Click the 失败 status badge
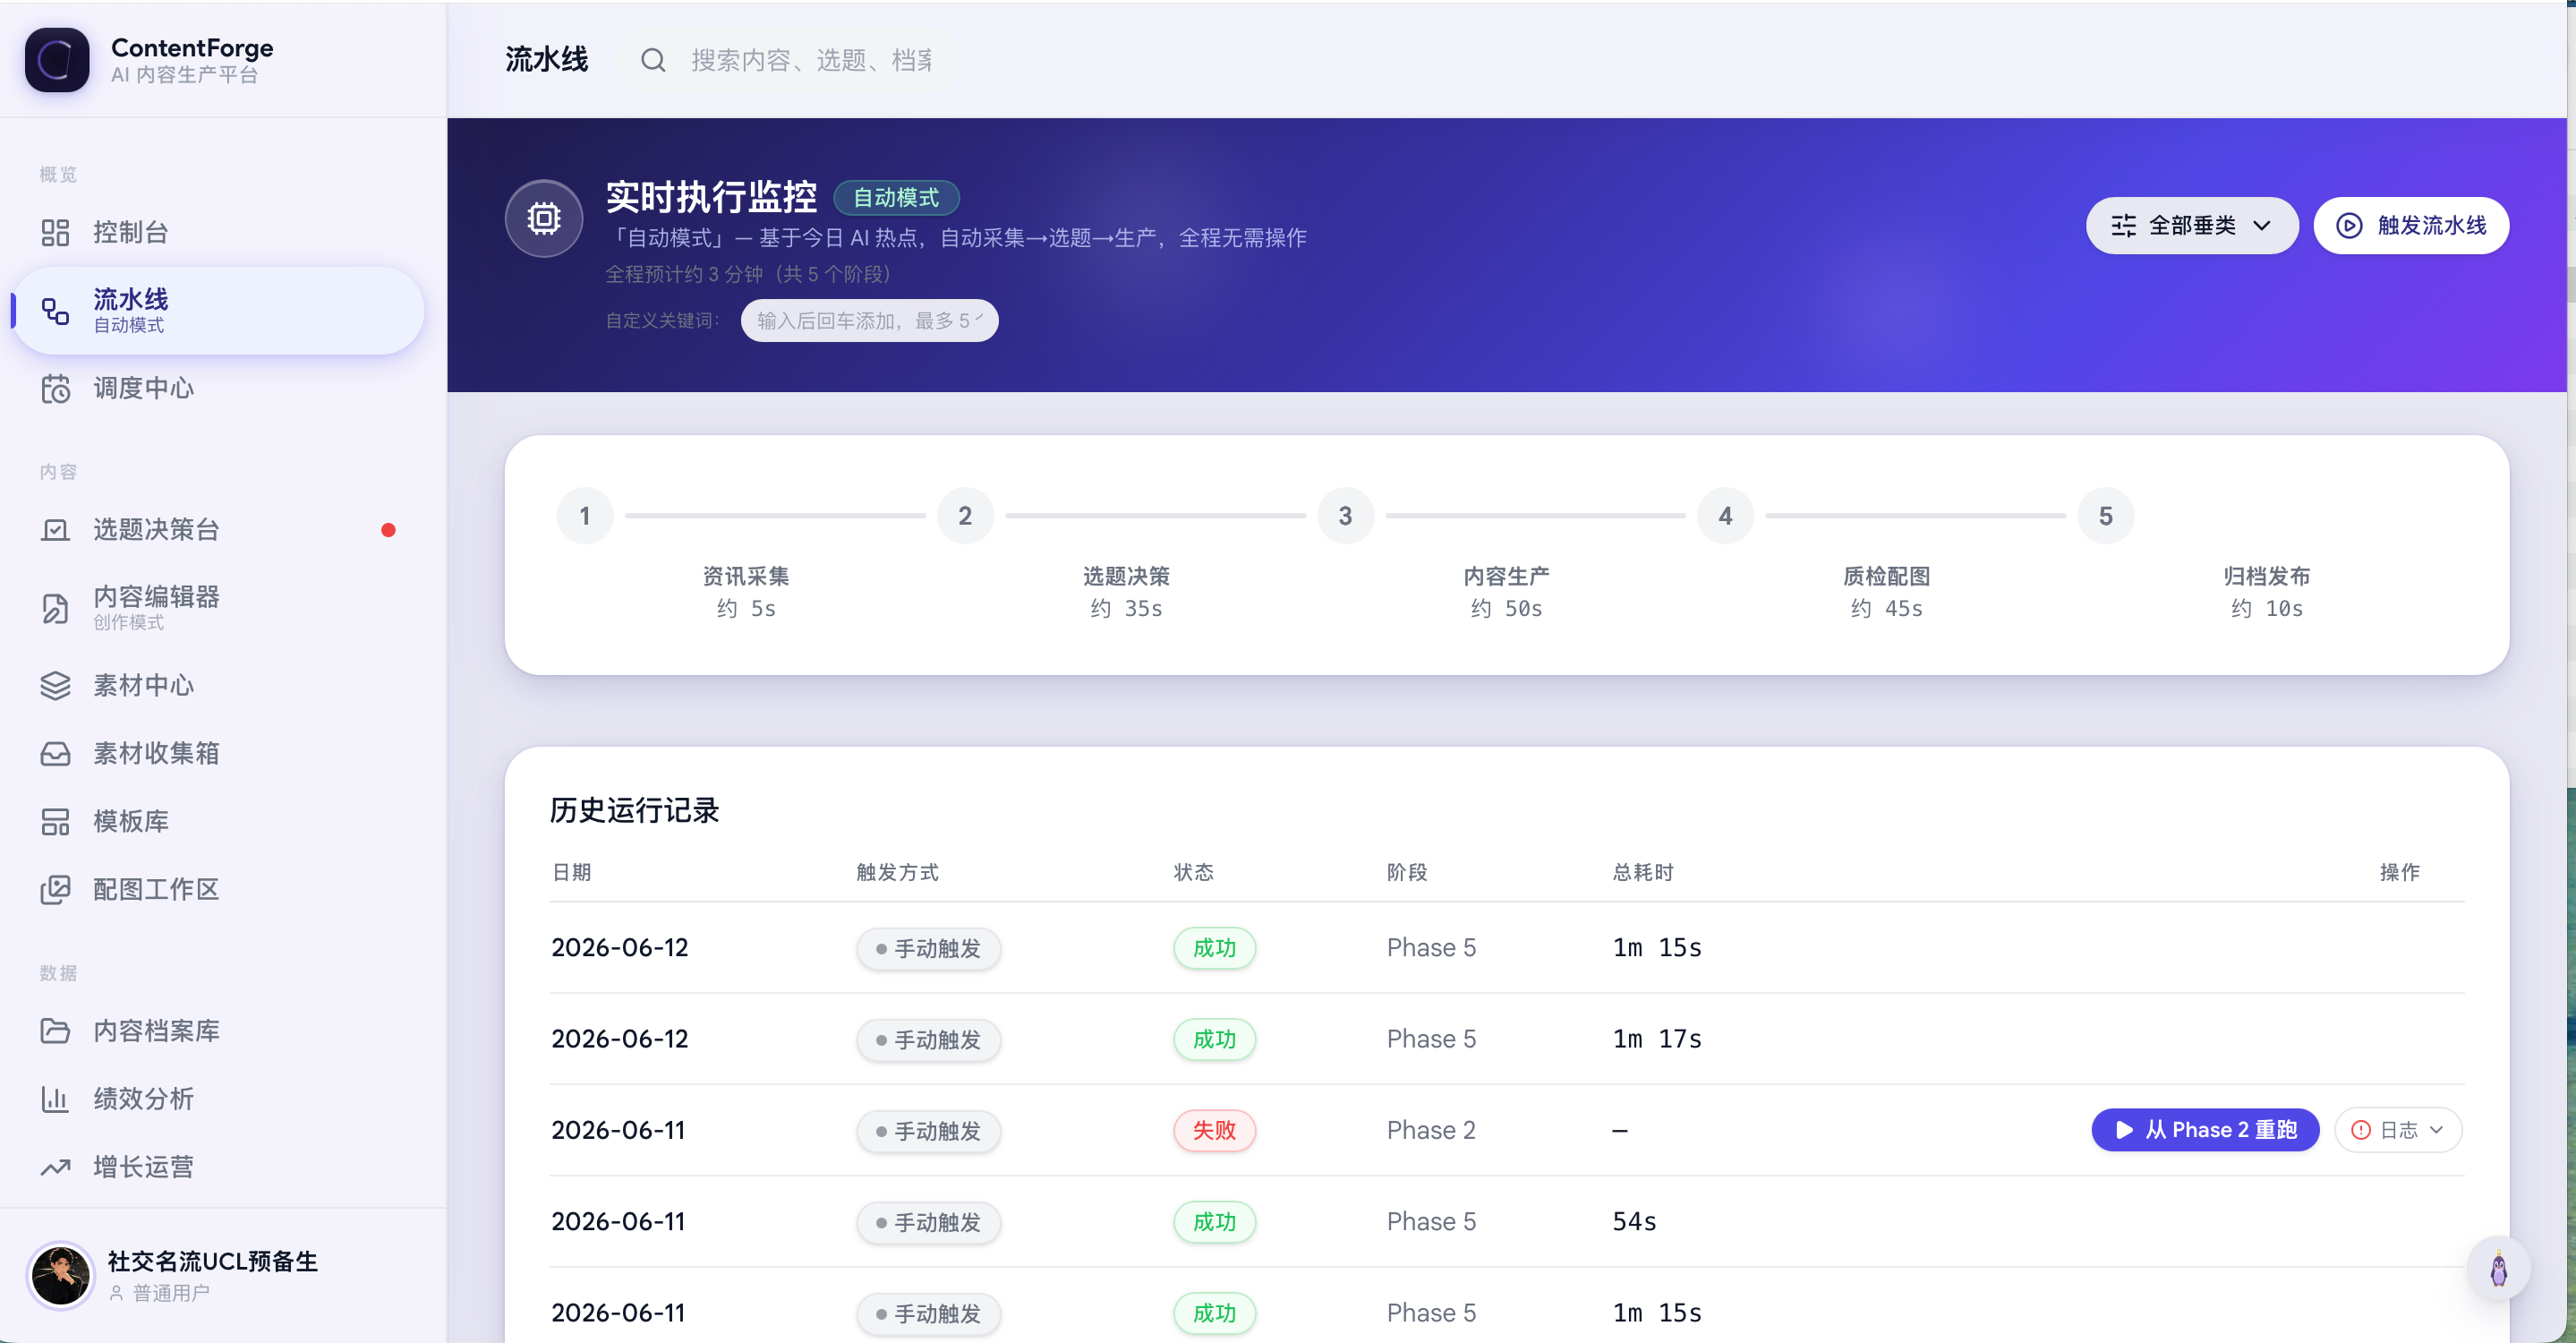The height and width of the screenshot is (1343, 2576). tap(1214, 1130)
